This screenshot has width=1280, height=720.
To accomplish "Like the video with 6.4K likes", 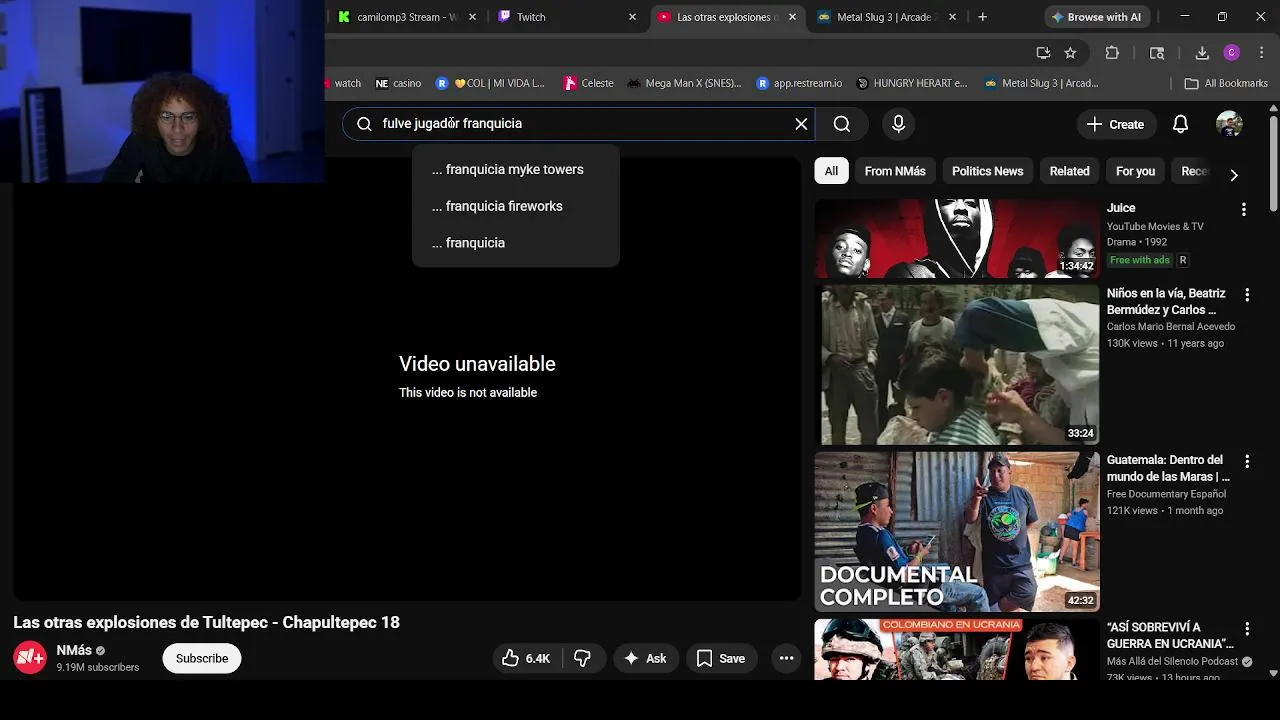I will tap(527, 658).
